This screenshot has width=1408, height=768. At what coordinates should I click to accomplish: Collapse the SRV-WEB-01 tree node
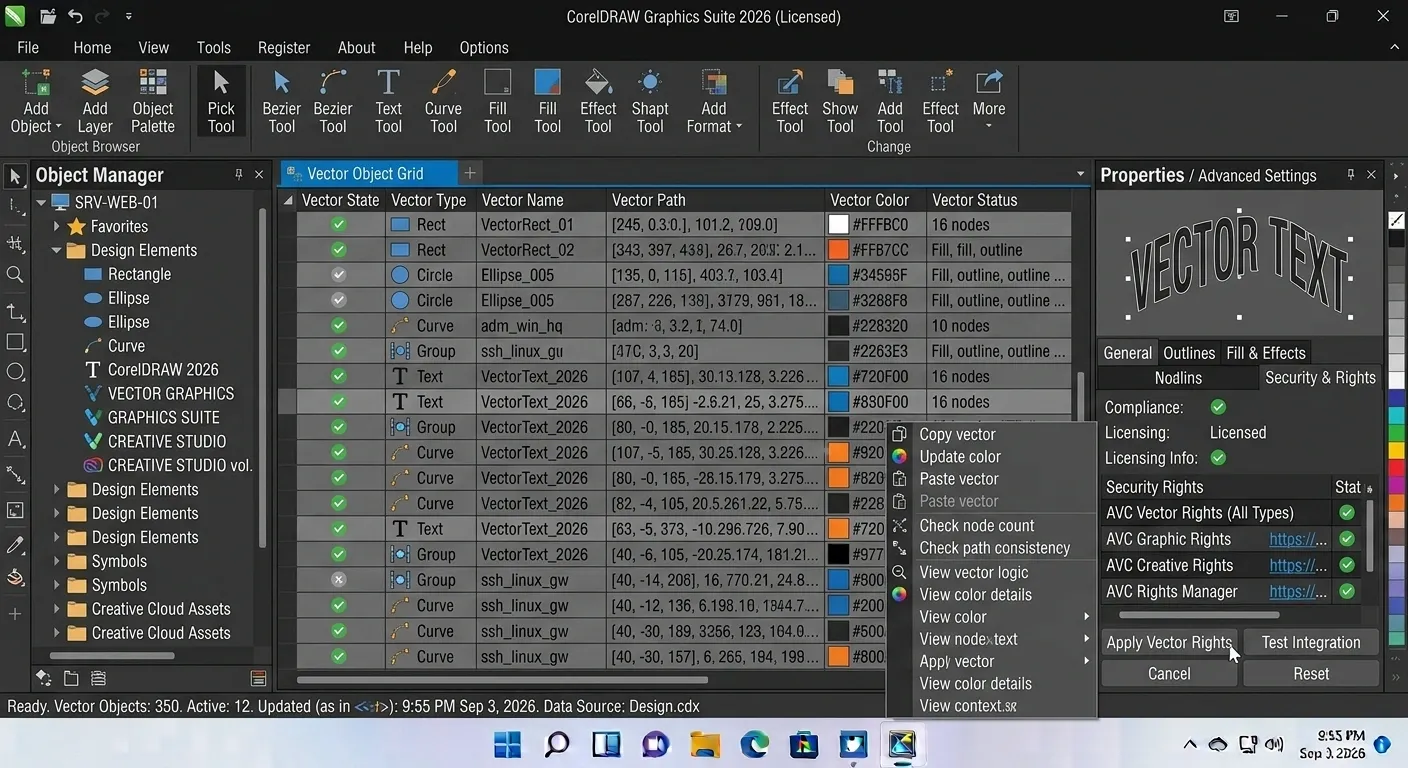[x=41, y=202]
